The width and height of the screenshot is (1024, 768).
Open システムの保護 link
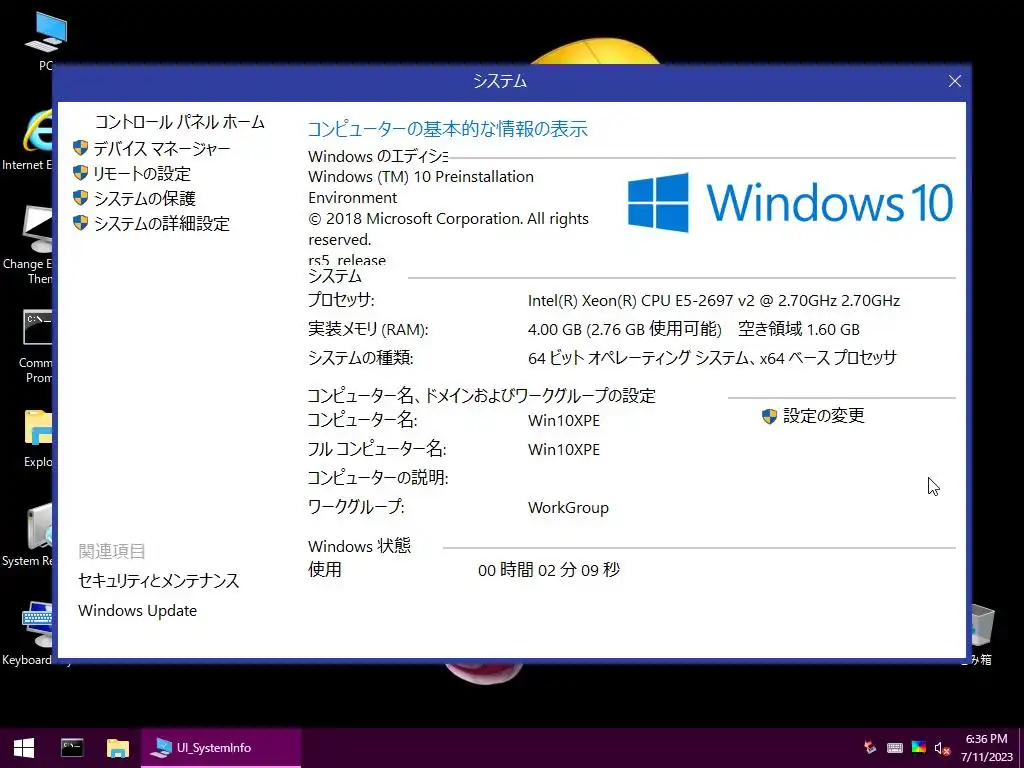point(144,199)
